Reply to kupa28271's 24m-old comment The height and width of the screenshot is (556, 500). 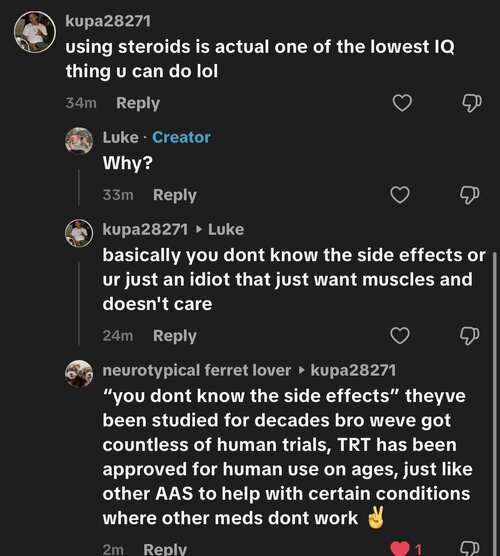click(x=175, y=336)
